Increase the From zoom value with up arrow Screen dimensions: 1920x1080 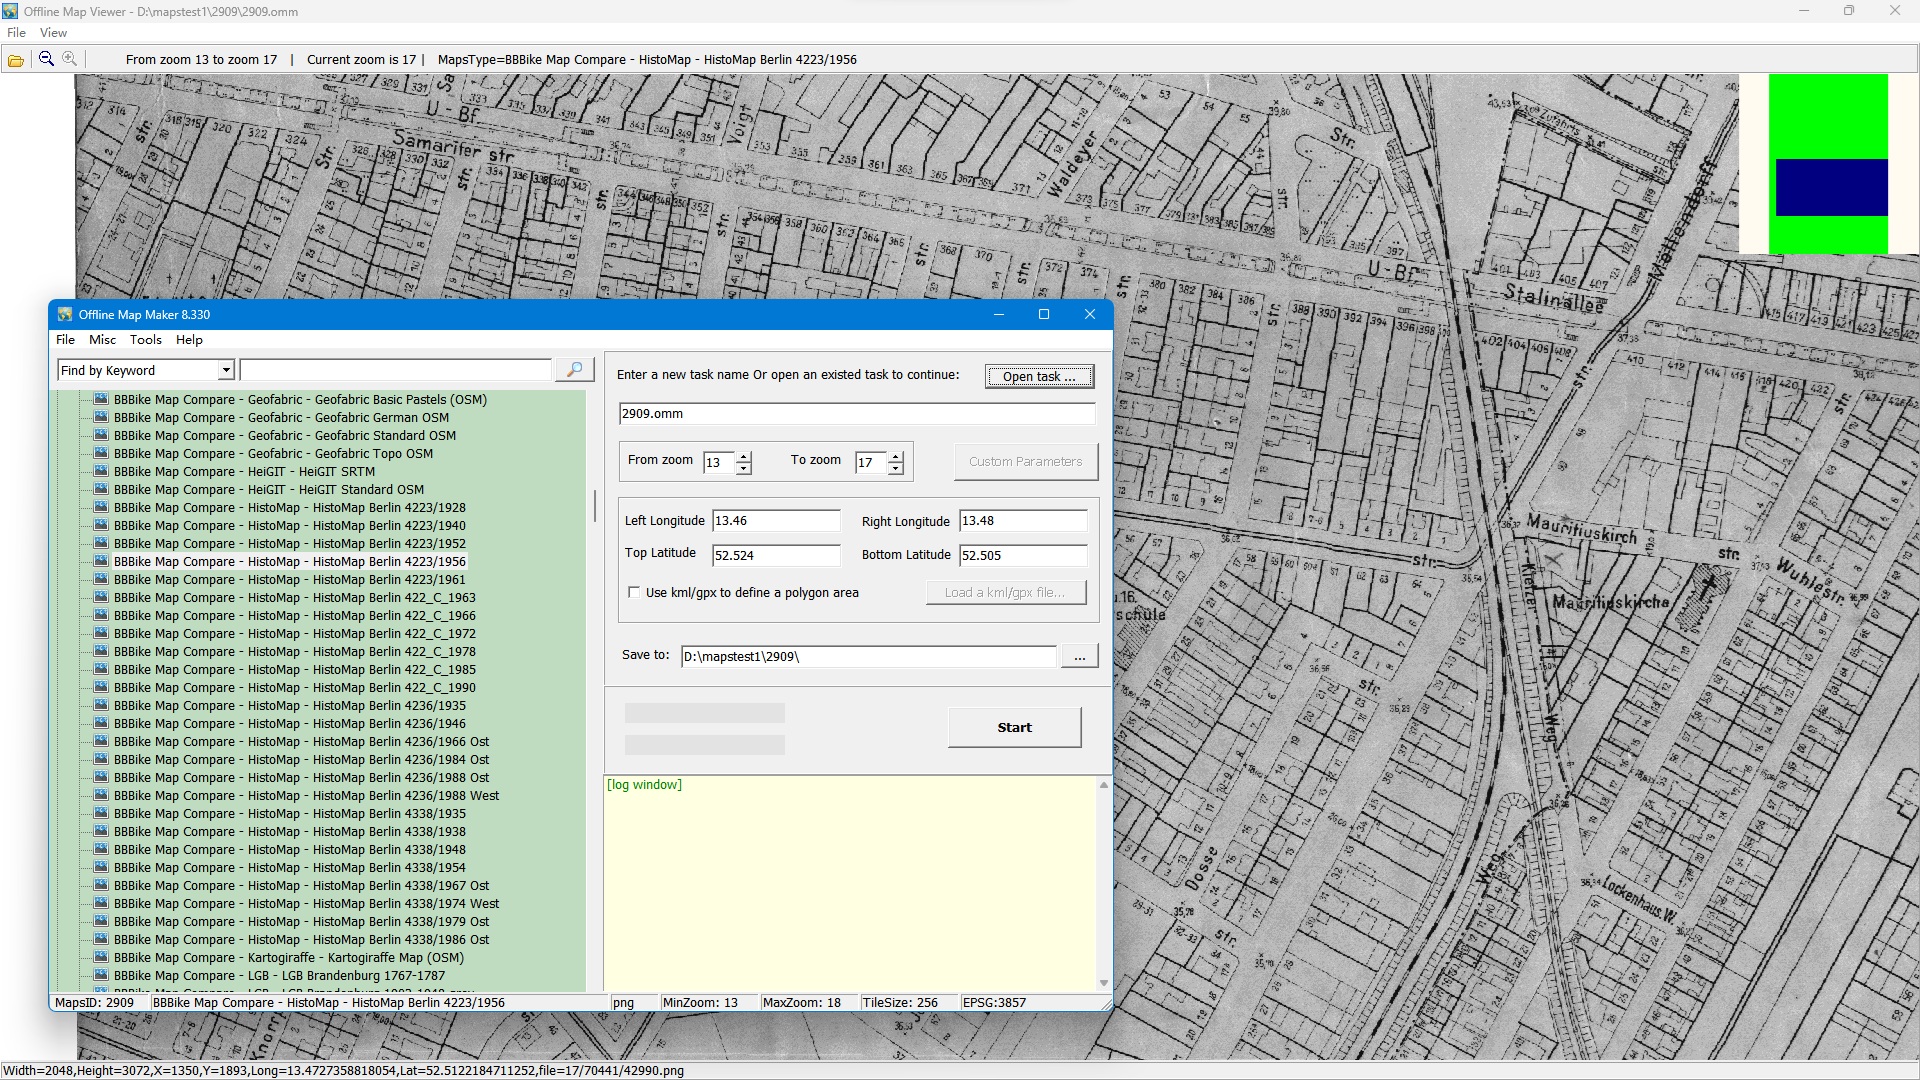click(x=743, y=456)
